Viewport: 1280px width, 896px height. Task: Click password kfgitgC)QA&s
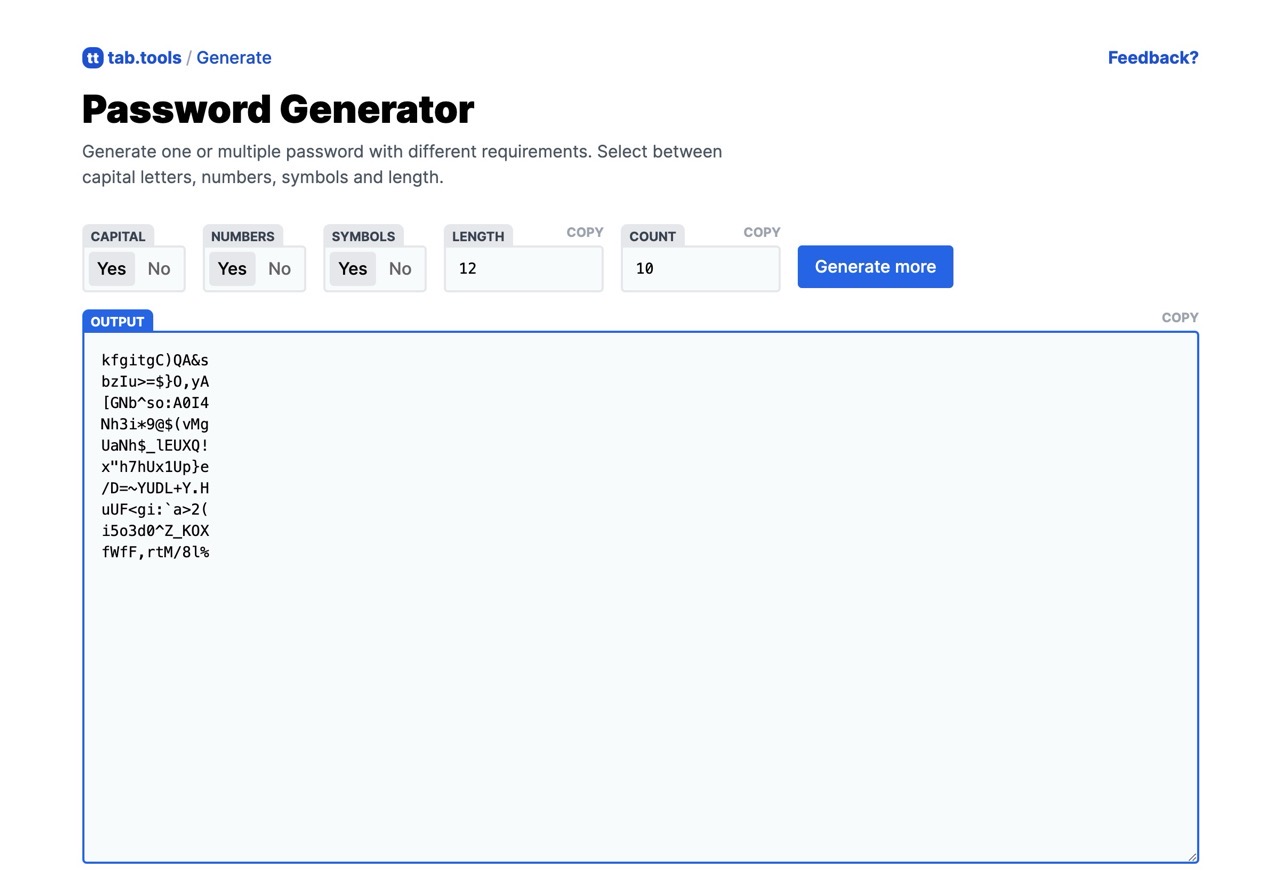pyautogui.click(x=155, y=360)
